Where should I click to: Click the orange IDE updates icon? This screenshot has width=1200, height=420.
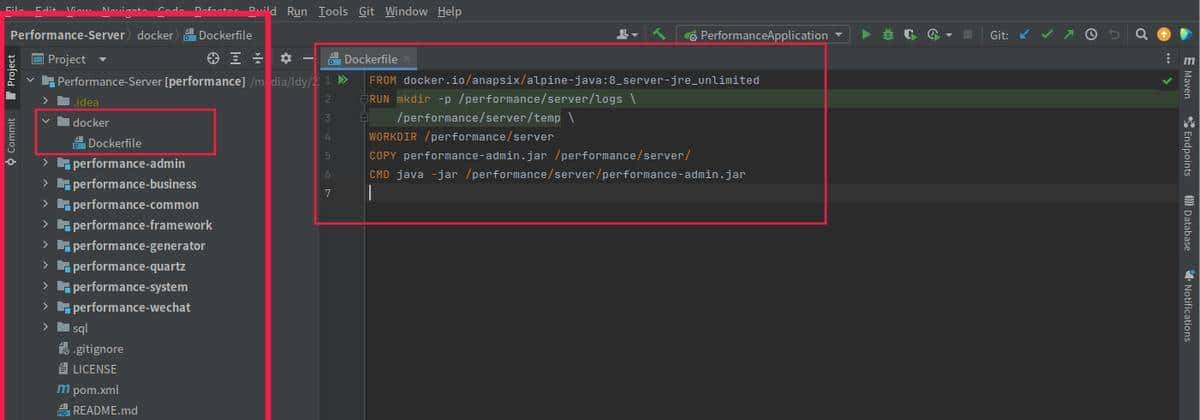[x=1164, y=34]
